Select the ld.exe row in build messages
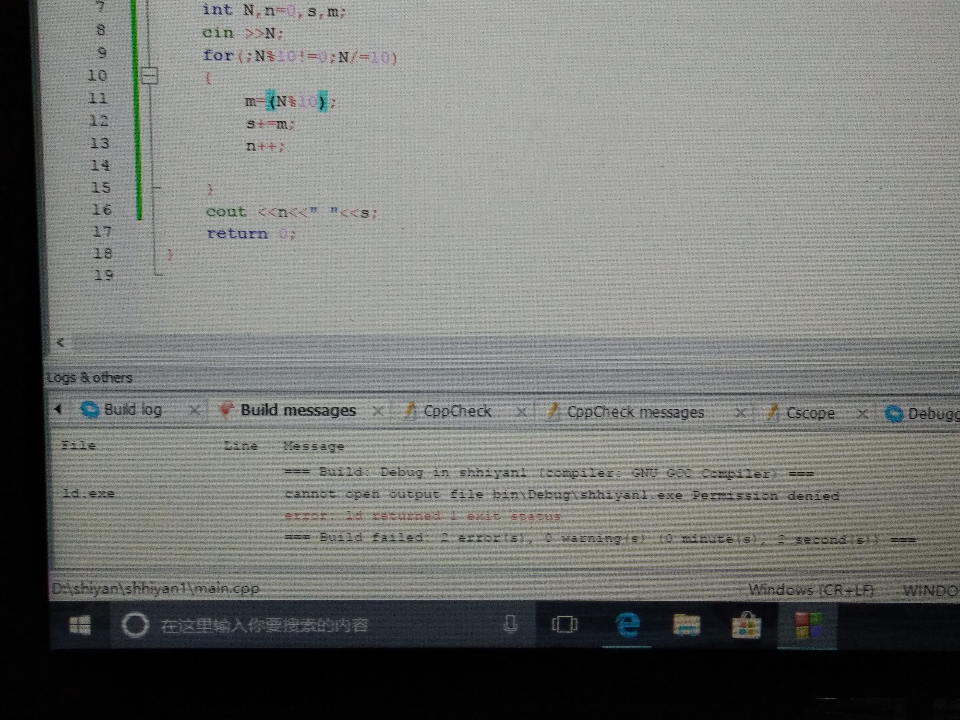Image resolution: width=960 pixels, height=720 pixels. pyautogui.click(x=450, y=494)
